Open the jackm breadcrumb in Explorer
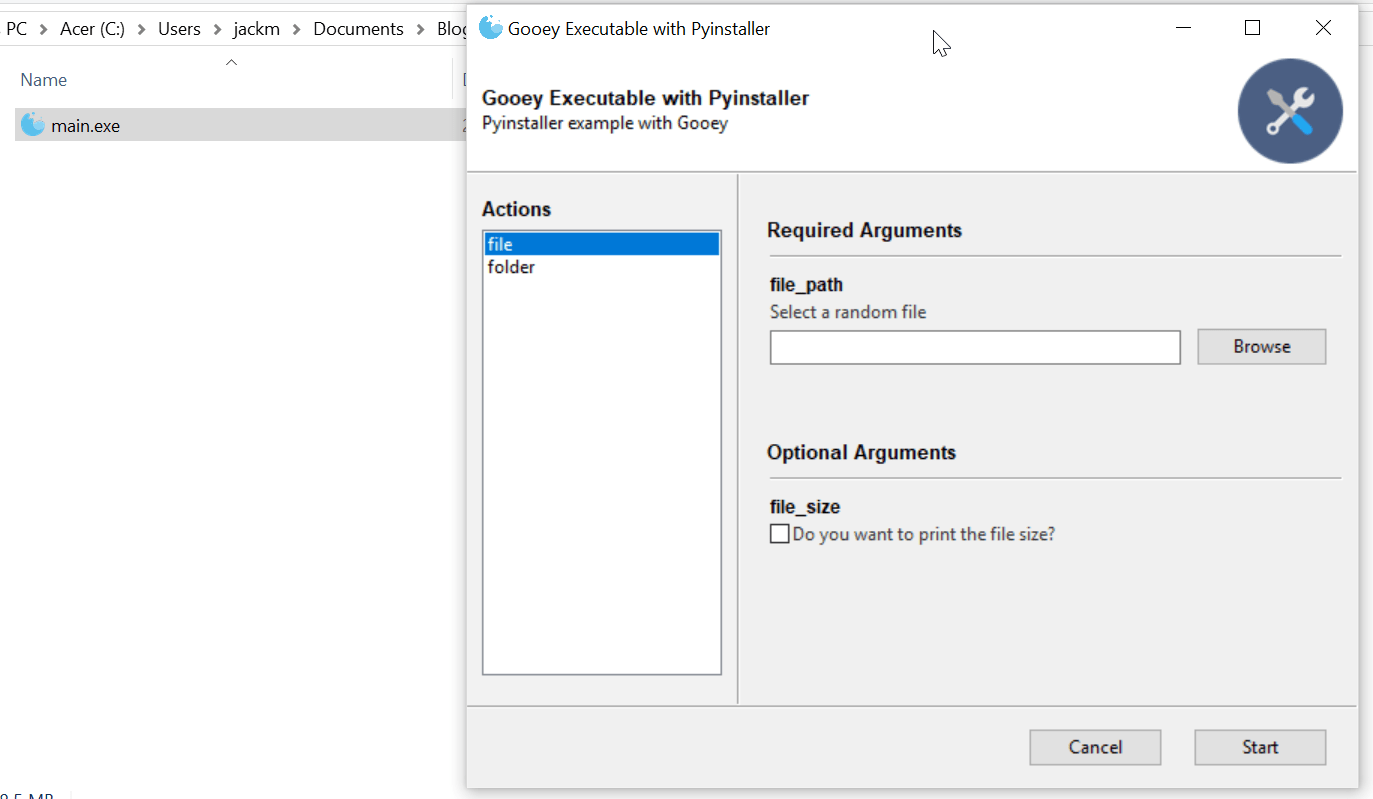 pos(256,29)
